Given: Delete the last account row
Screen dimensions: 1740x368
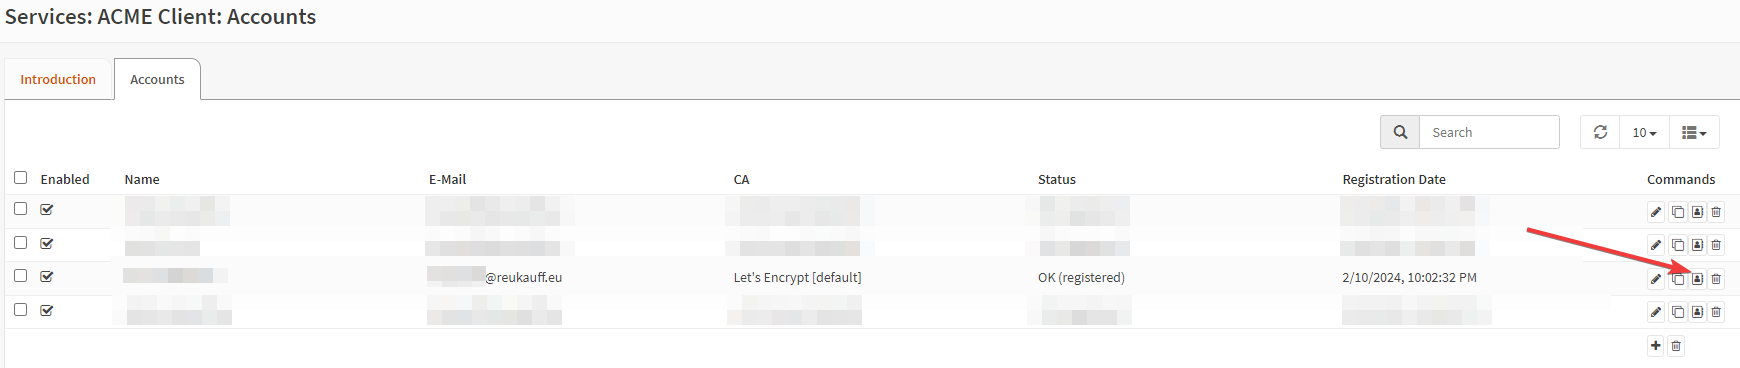Looking at the screenshot, I should [1716, 312].
